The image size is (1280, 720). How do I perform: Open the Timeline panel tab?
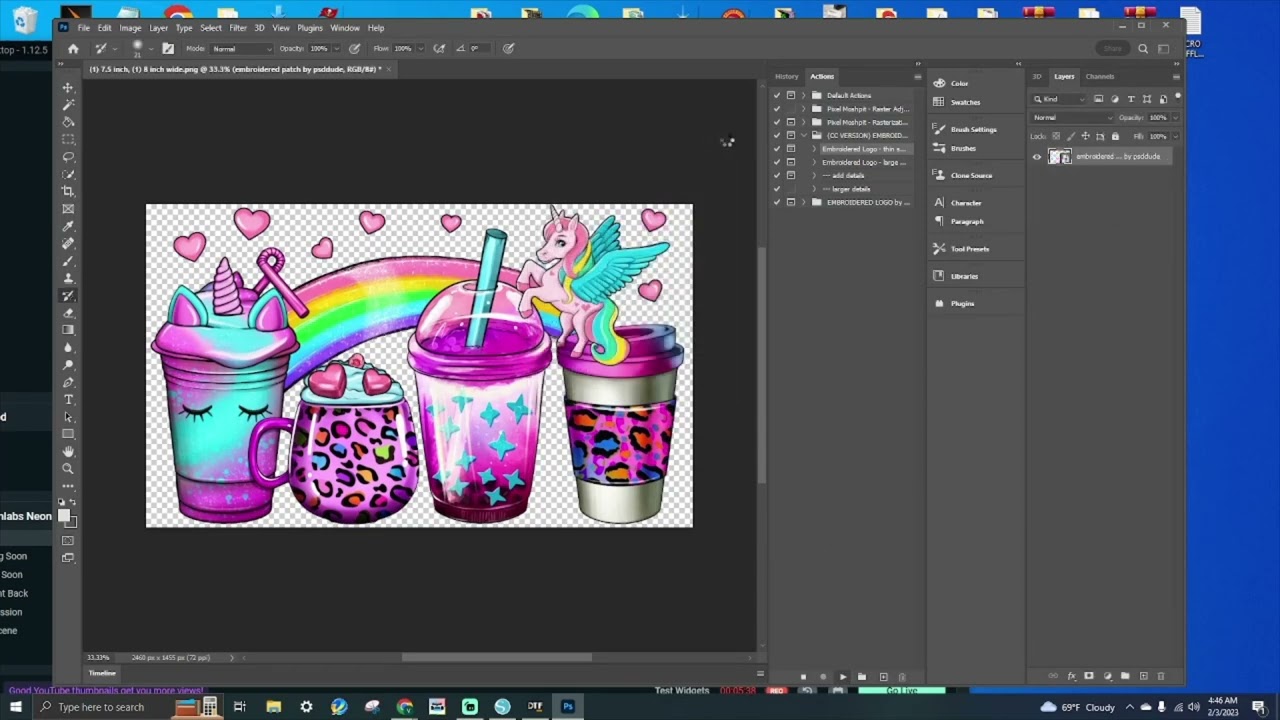click(x=102, y=673)
